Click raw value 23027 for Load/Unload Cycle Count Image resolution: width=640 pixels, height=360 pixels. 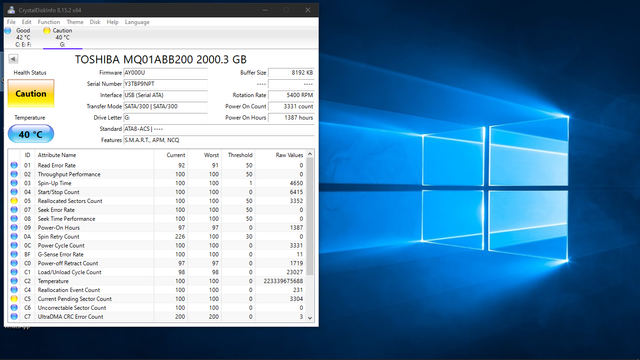click(295, 272)
